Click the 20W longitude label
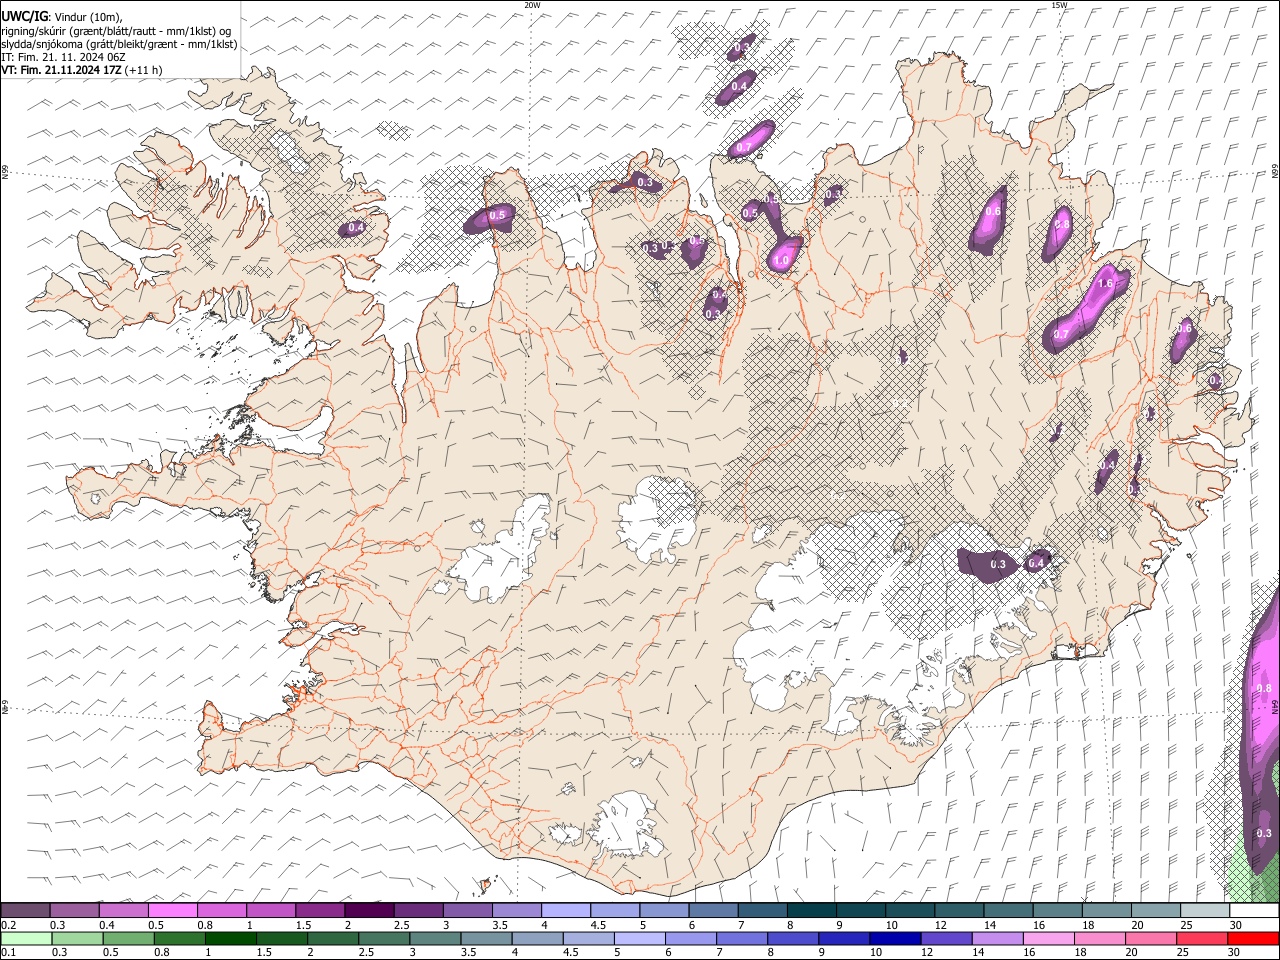The width and height of the screenshot is (1280, 960). pos(532,5)
